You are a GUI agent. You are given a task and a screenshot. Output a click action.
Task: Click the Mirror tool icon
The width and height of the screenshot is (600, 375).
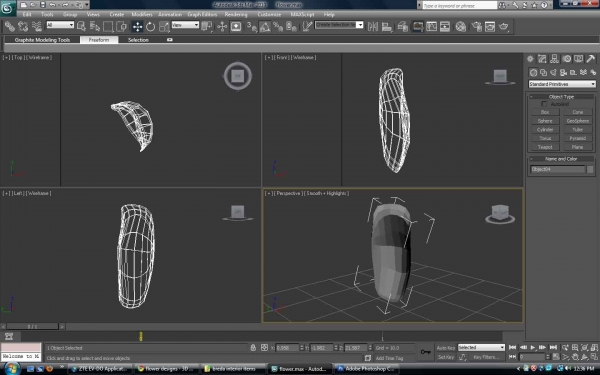pos(373,26)
